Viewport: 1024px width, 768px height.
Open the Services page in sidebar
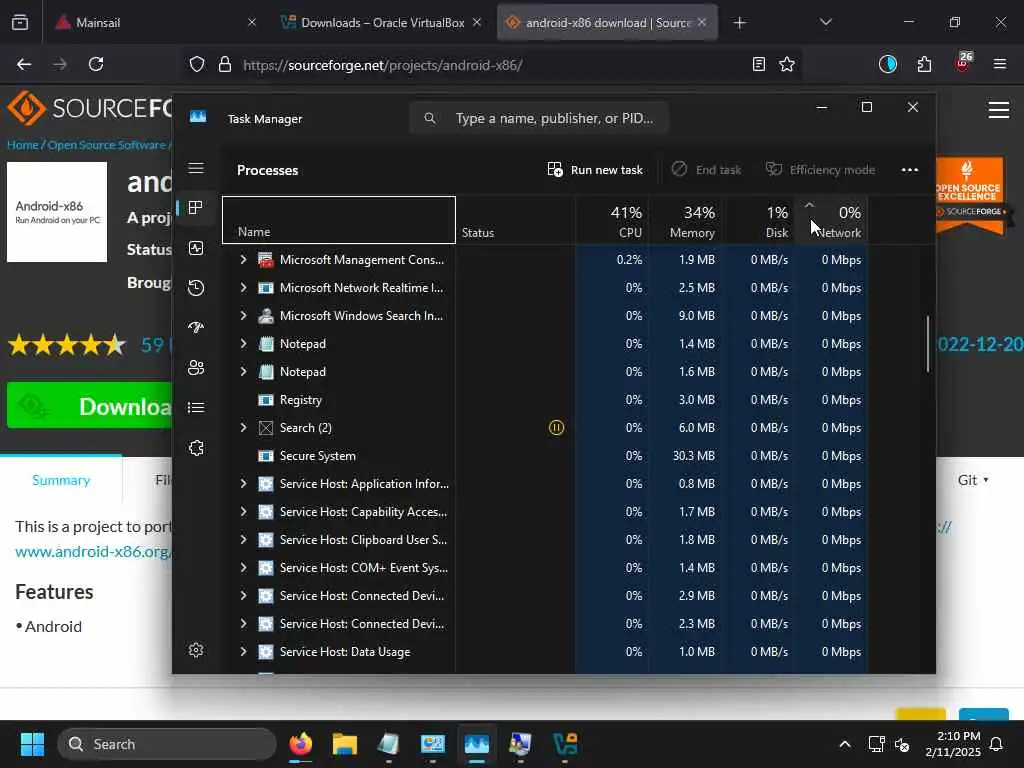pyautogui.click(x=196, y=448)
